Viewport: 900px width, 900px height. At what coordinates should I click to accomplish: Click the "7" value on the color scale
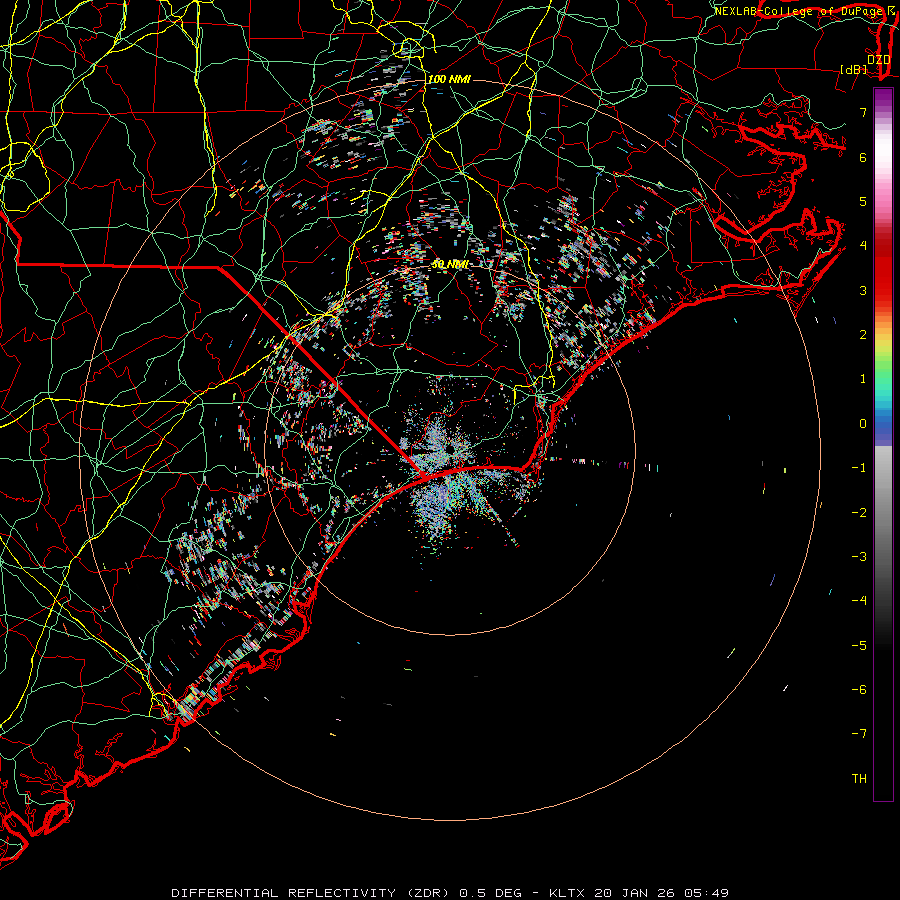[863, 112]
